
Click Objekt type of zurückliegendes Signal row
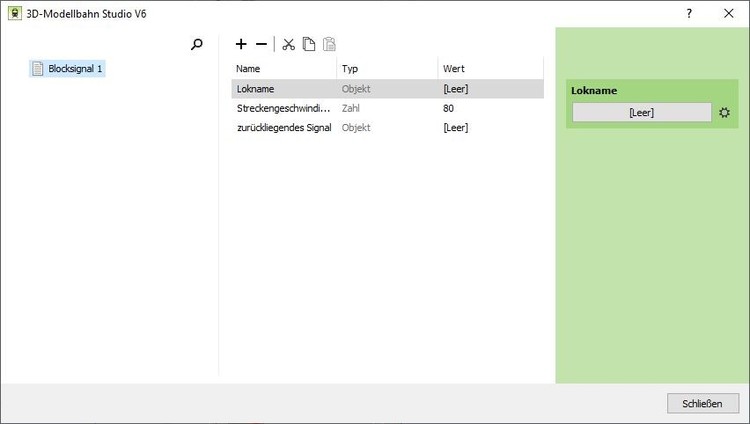[356, 128]
